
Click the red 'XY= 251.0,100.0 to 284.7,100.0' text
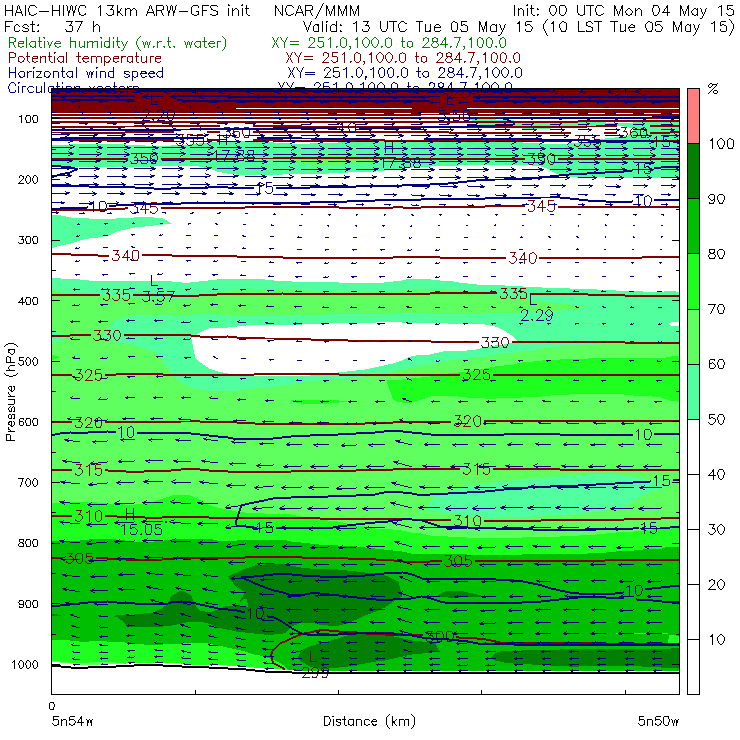click(x=403, y=58)
